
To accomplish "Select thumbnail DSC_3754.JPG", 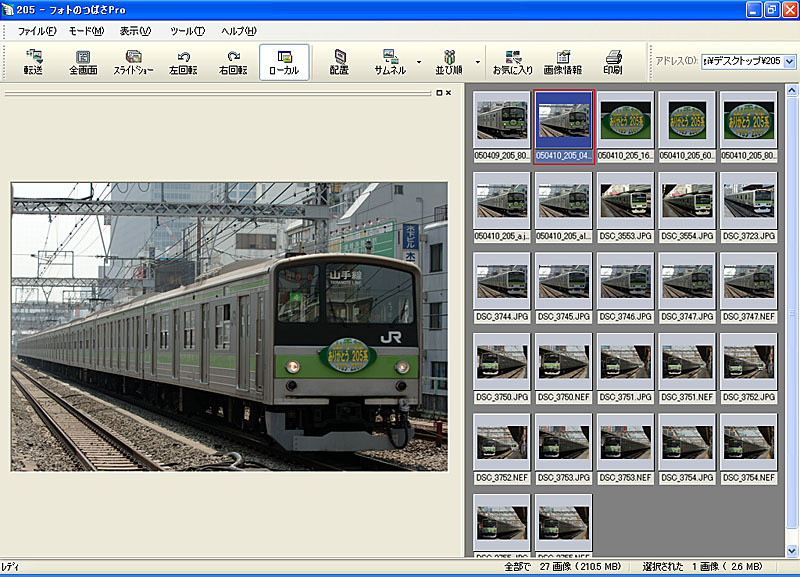I will coord(687,449).
